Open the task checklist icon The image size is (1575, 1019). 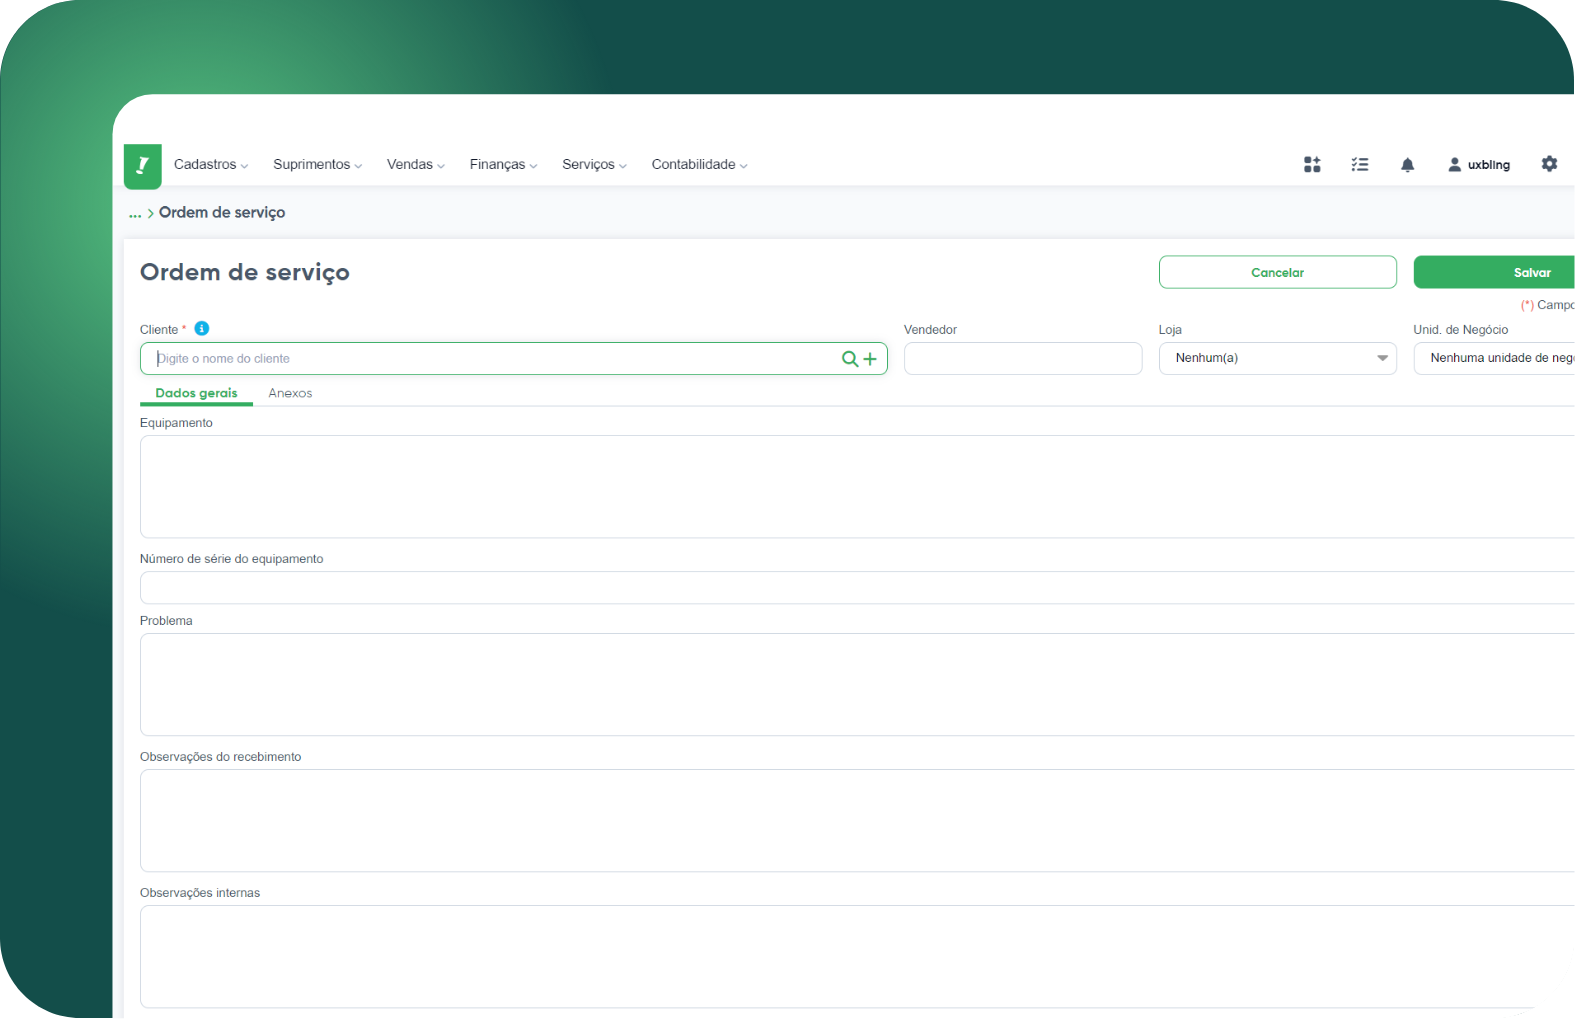tap(1359, 165)
